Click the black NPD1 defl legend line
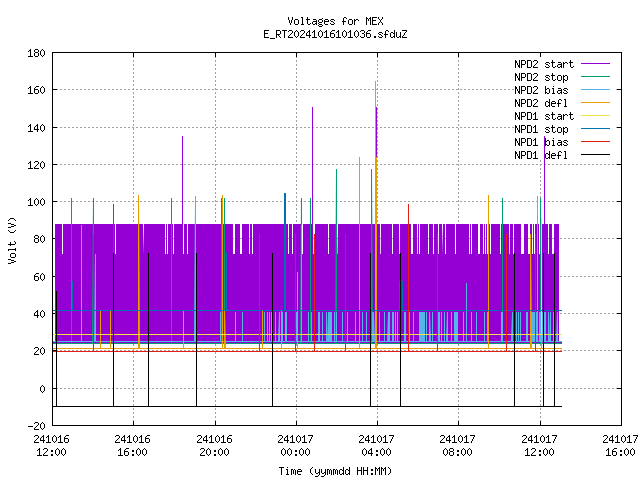Viewport: 640px width, 480px height. (595, 155)
